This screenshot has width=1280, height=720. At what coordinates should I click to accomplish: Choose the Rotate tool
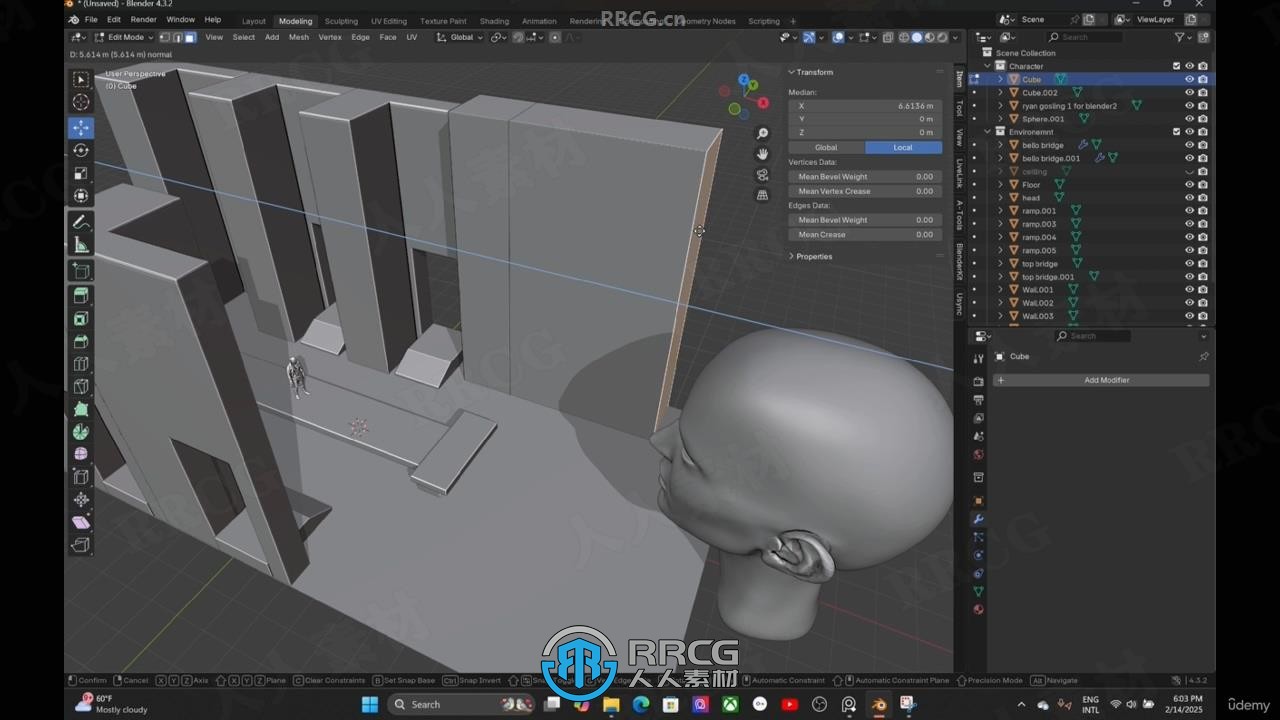click(x=81, y=150)
